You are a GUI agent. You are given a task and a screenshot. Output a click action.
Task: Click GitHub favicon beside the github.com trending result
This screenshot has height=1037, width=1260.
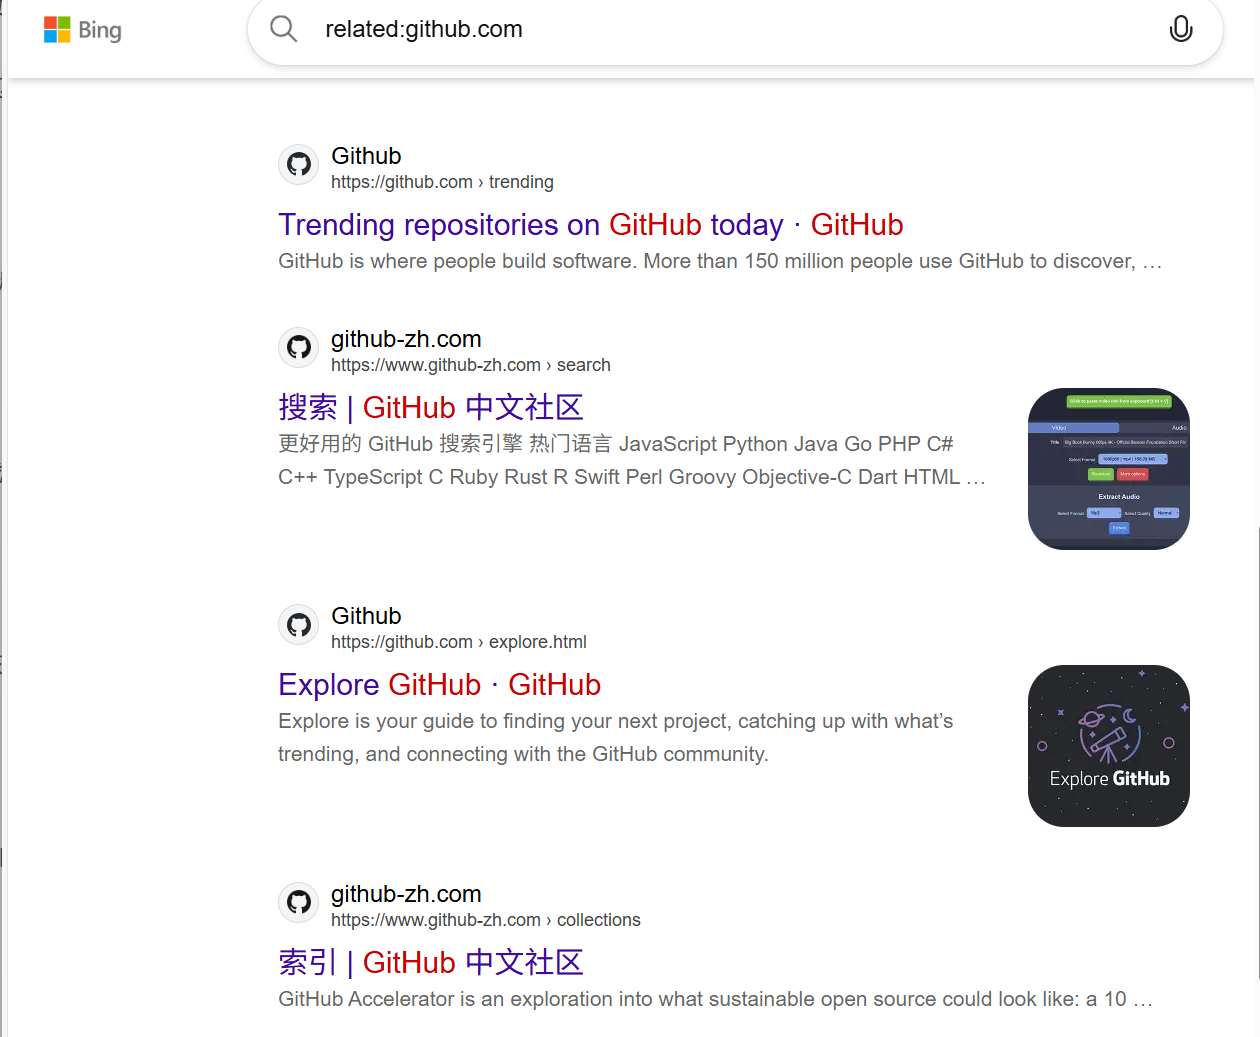point(299,164)
